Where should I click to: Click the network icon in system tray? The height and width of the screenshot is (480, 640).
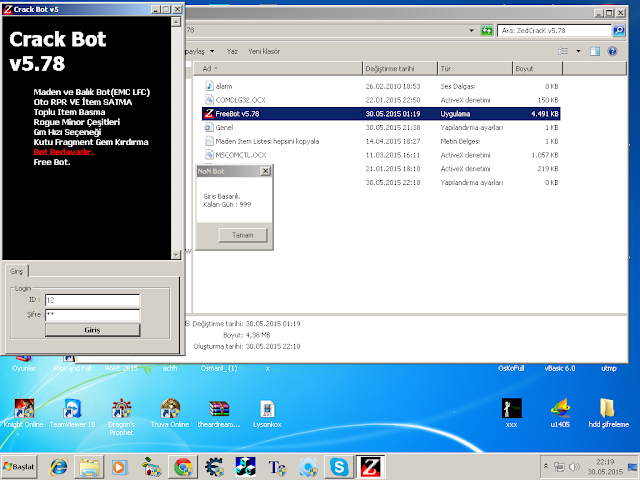pos(559,467)
